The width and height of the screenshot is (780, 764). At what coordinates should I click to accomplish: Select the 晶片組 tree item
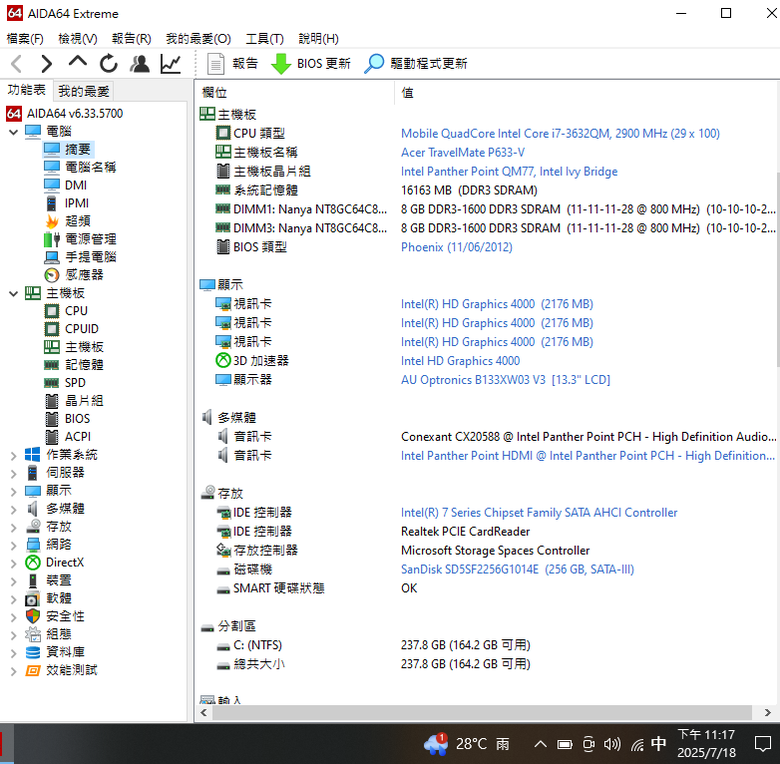pos(84,400)
